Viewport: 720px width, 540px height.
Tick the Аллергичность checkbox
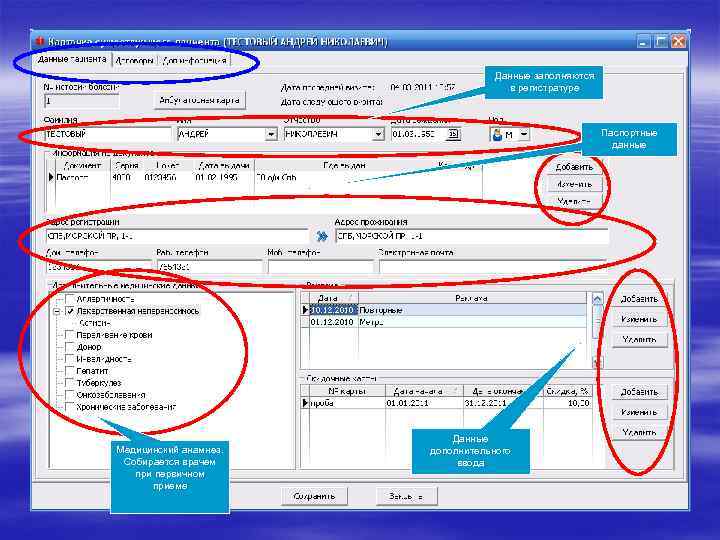(x=70, y=299)
